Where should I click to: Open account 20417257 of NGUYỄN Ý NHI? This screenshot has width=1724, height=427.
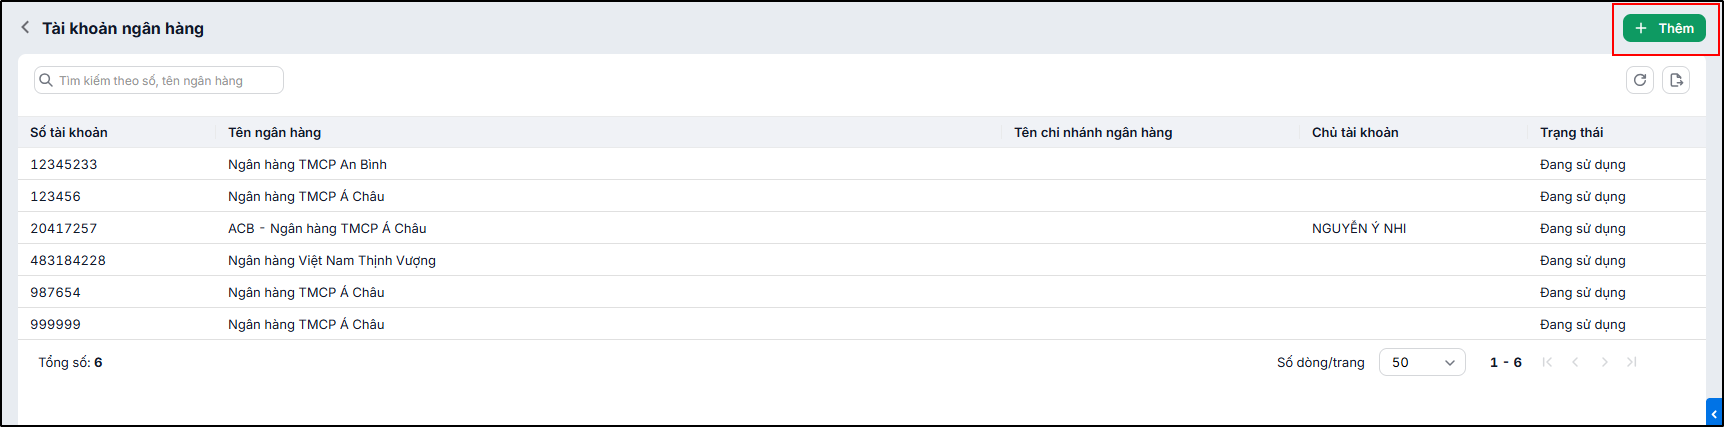(x=862, y=228)
